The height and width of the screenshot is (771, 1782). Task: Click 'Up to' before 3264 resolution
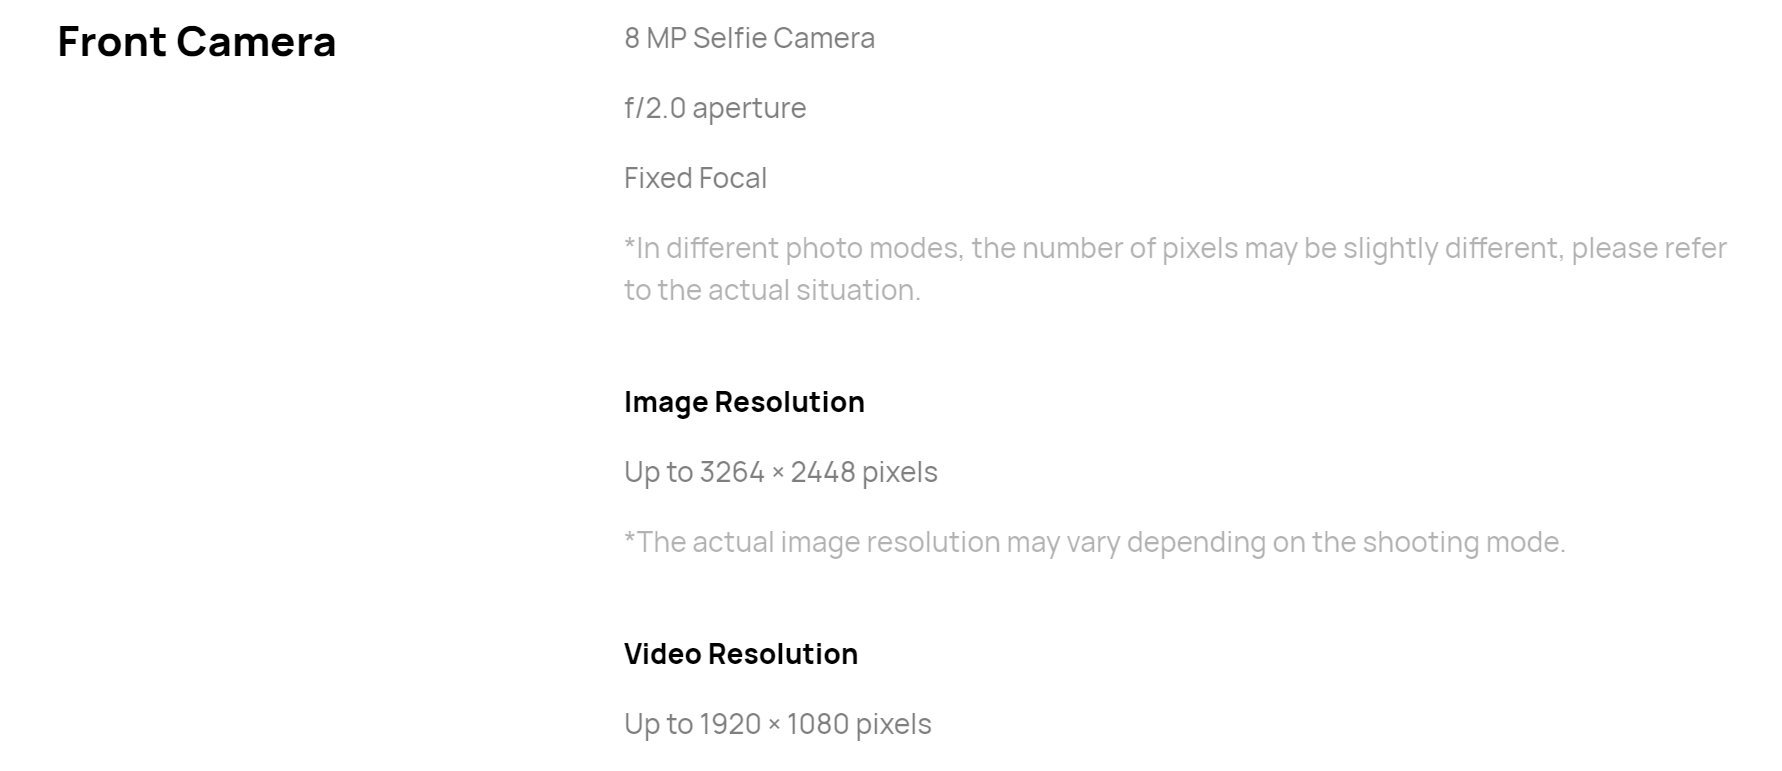[x=658, y=473]
